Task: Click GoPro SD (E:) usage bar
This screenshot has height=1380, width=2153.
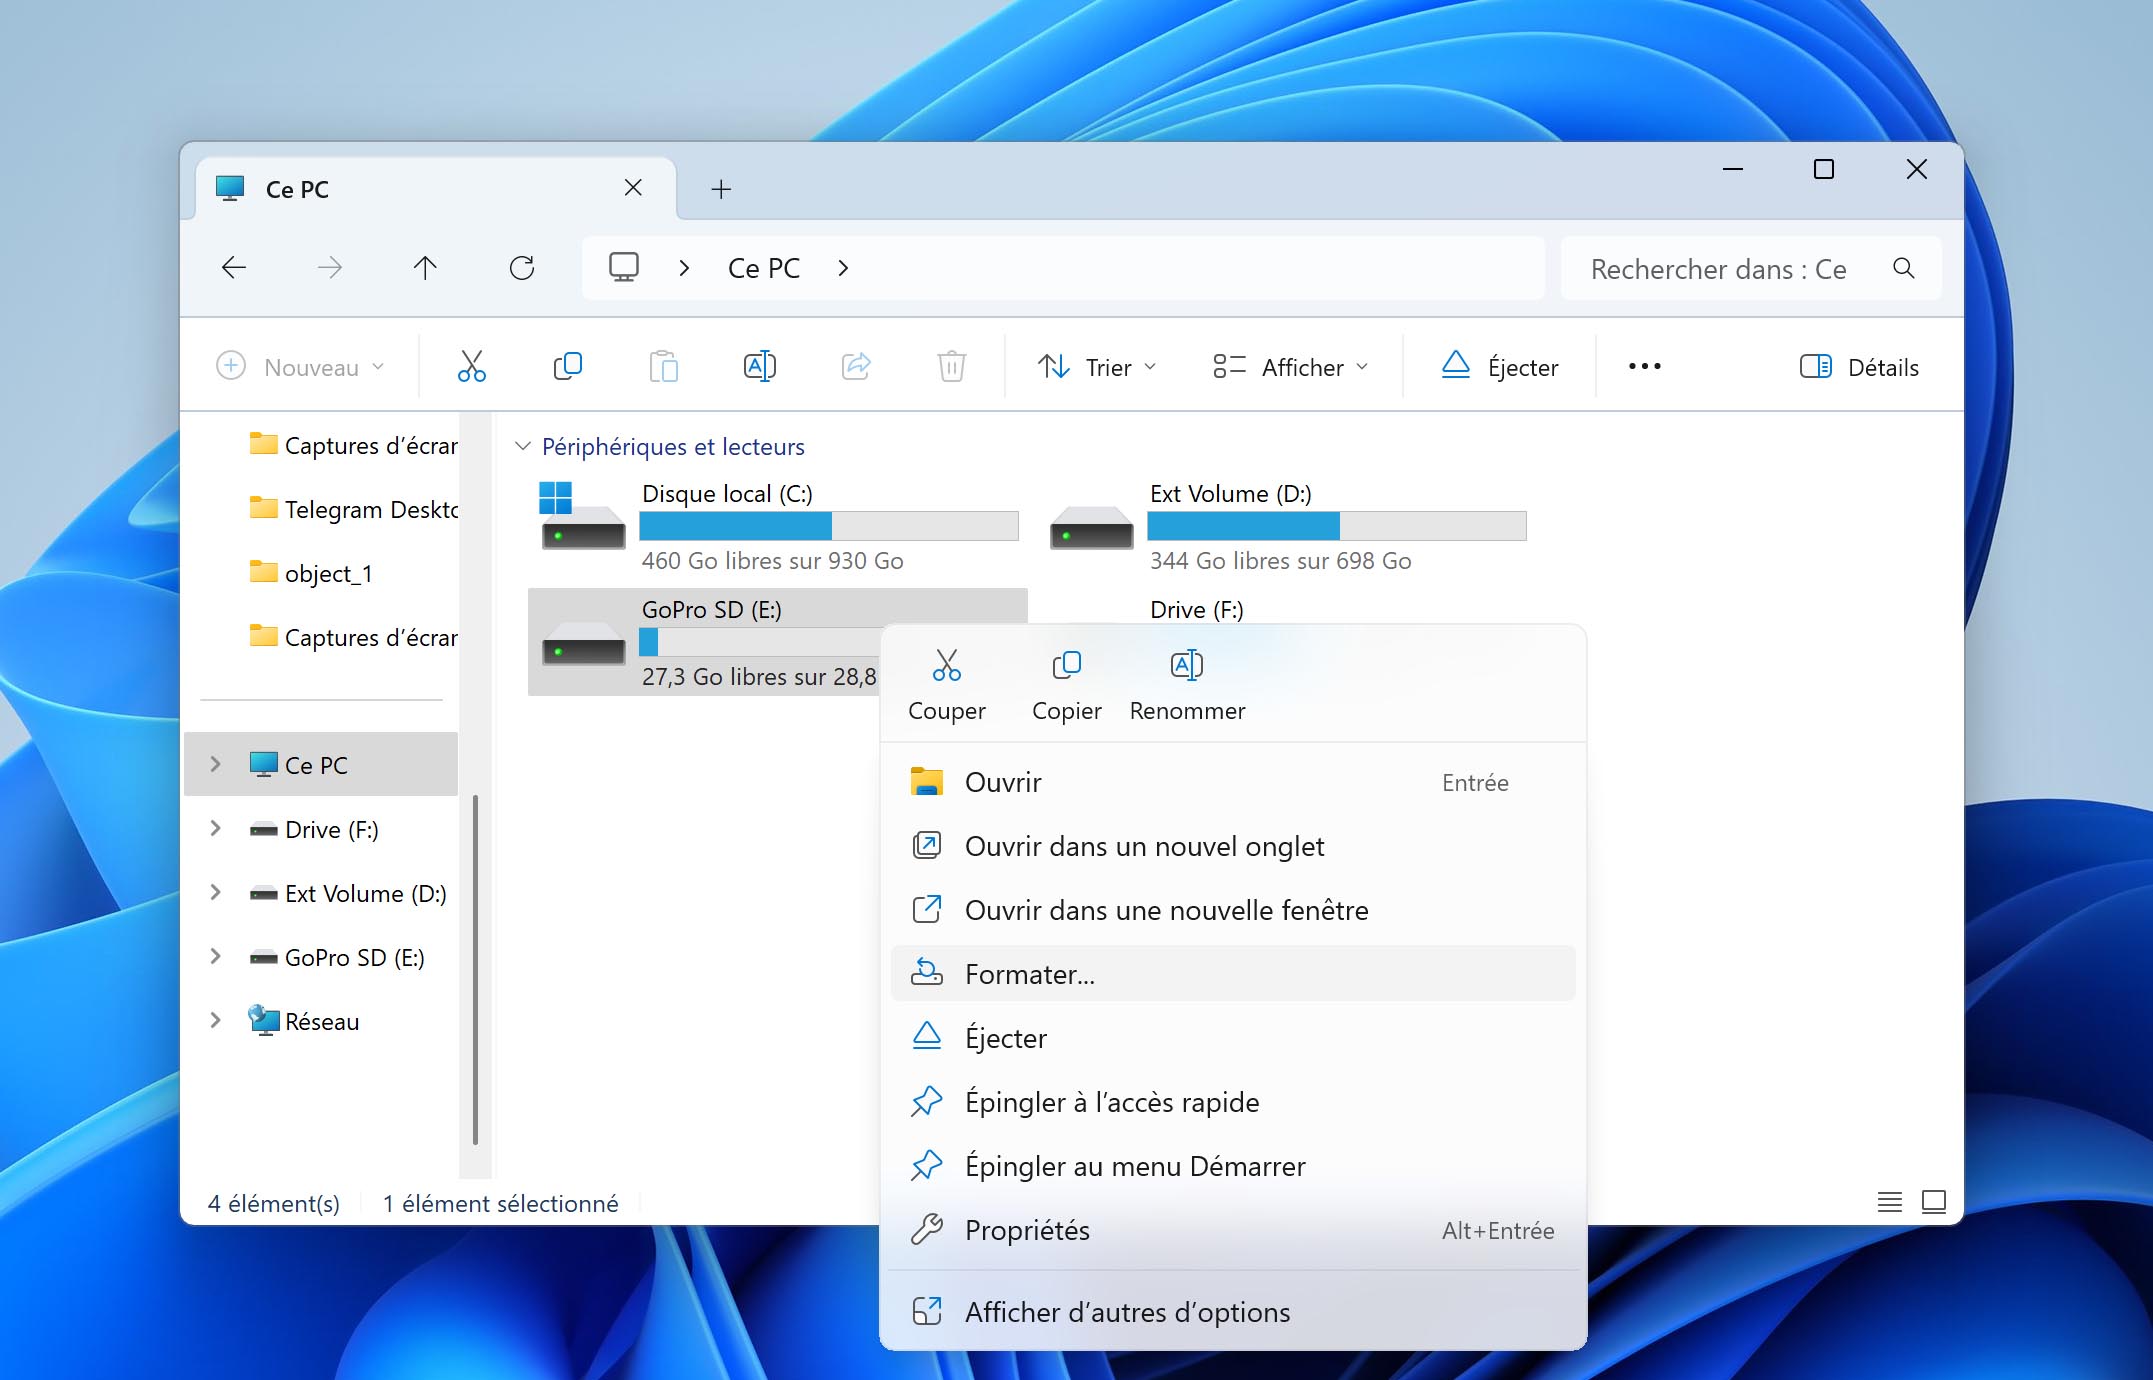Action: [760, 641]
